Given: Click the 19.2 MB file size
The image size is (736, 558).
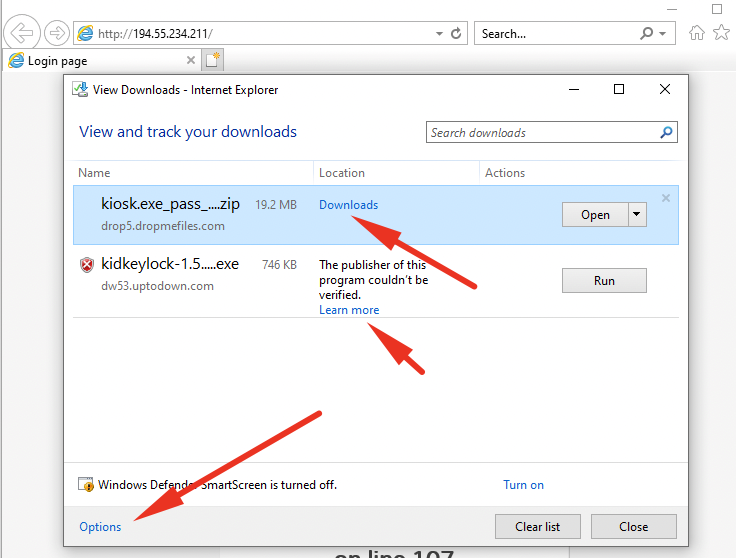Looking at the screenshot, I should pos(276,205).
